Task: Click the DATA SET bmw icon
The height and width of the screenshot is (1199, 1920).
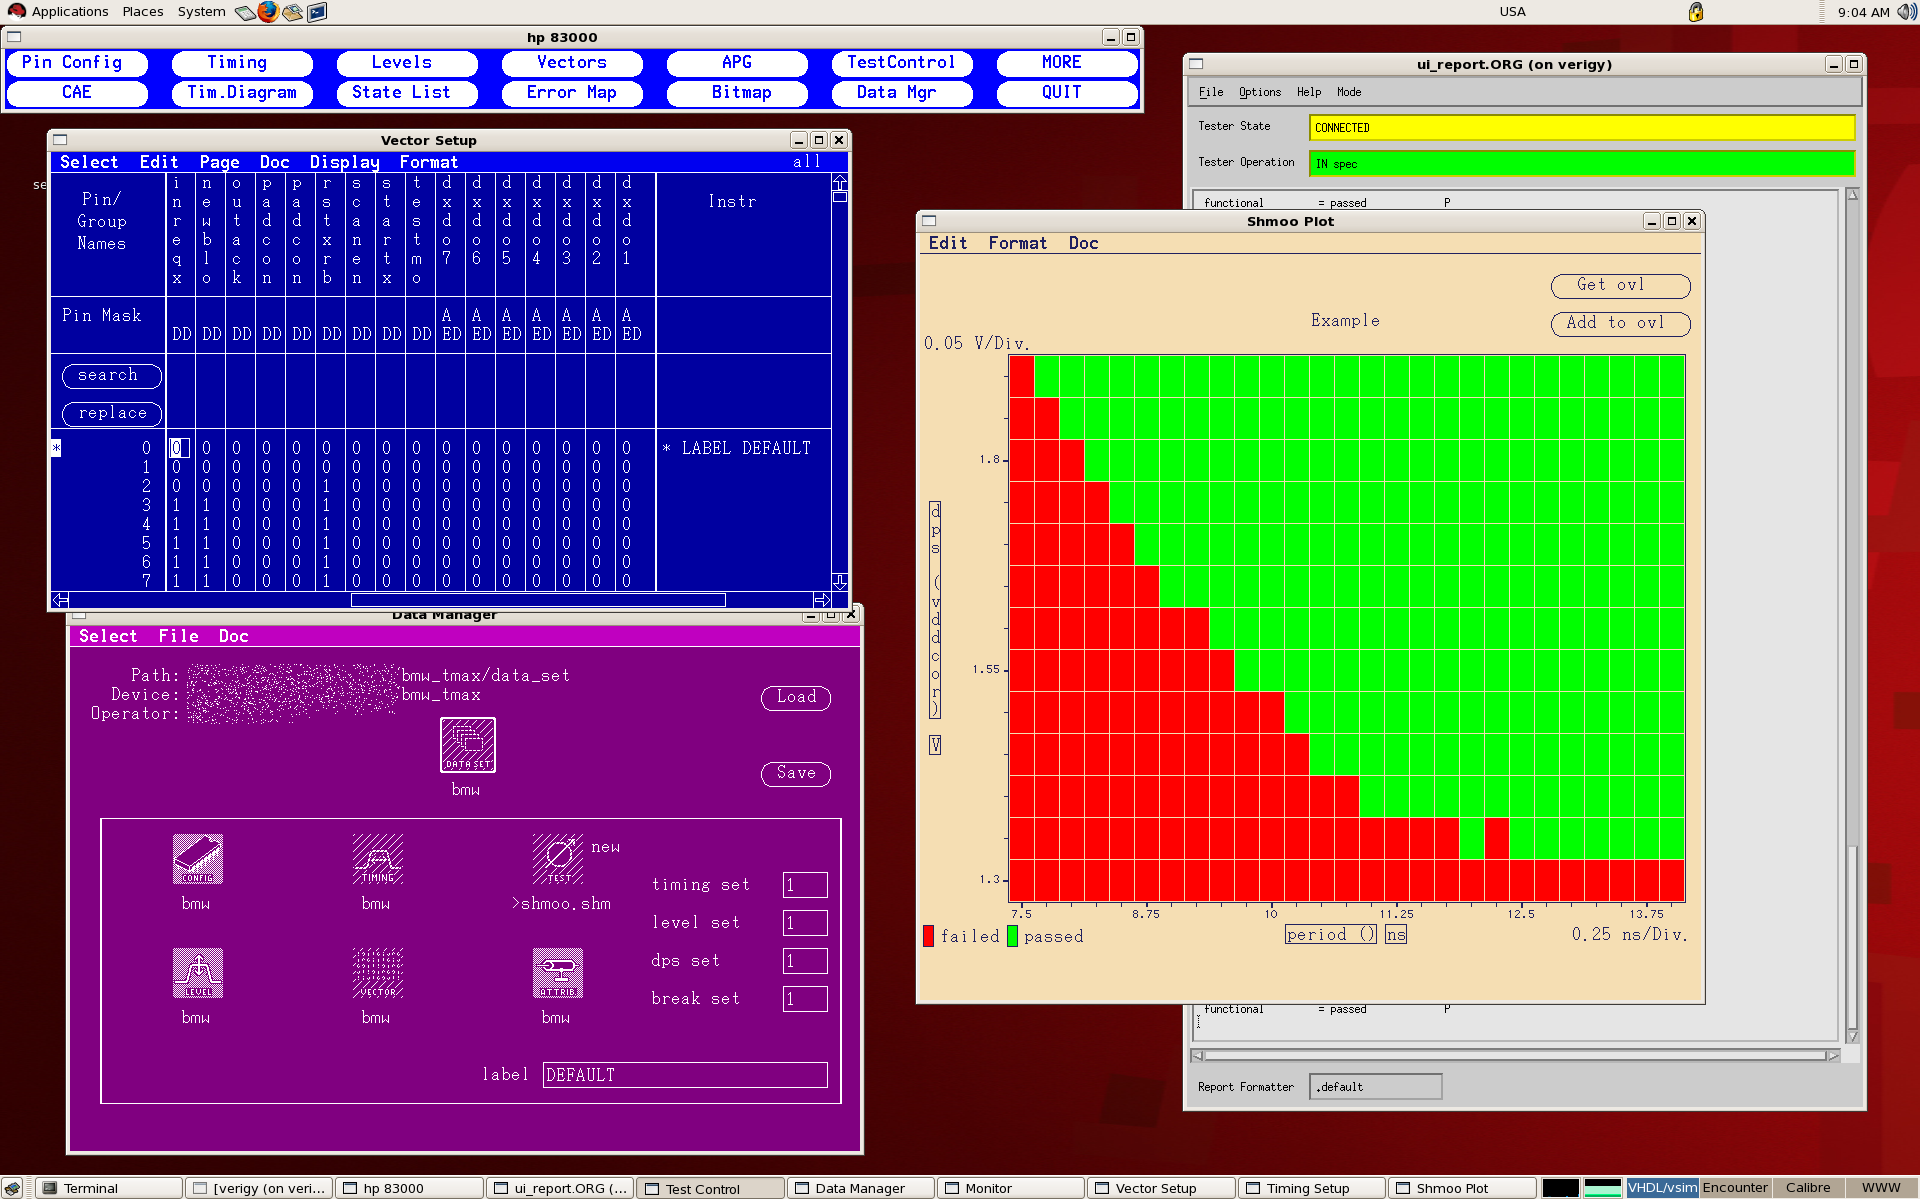Action: coord(467,745)
